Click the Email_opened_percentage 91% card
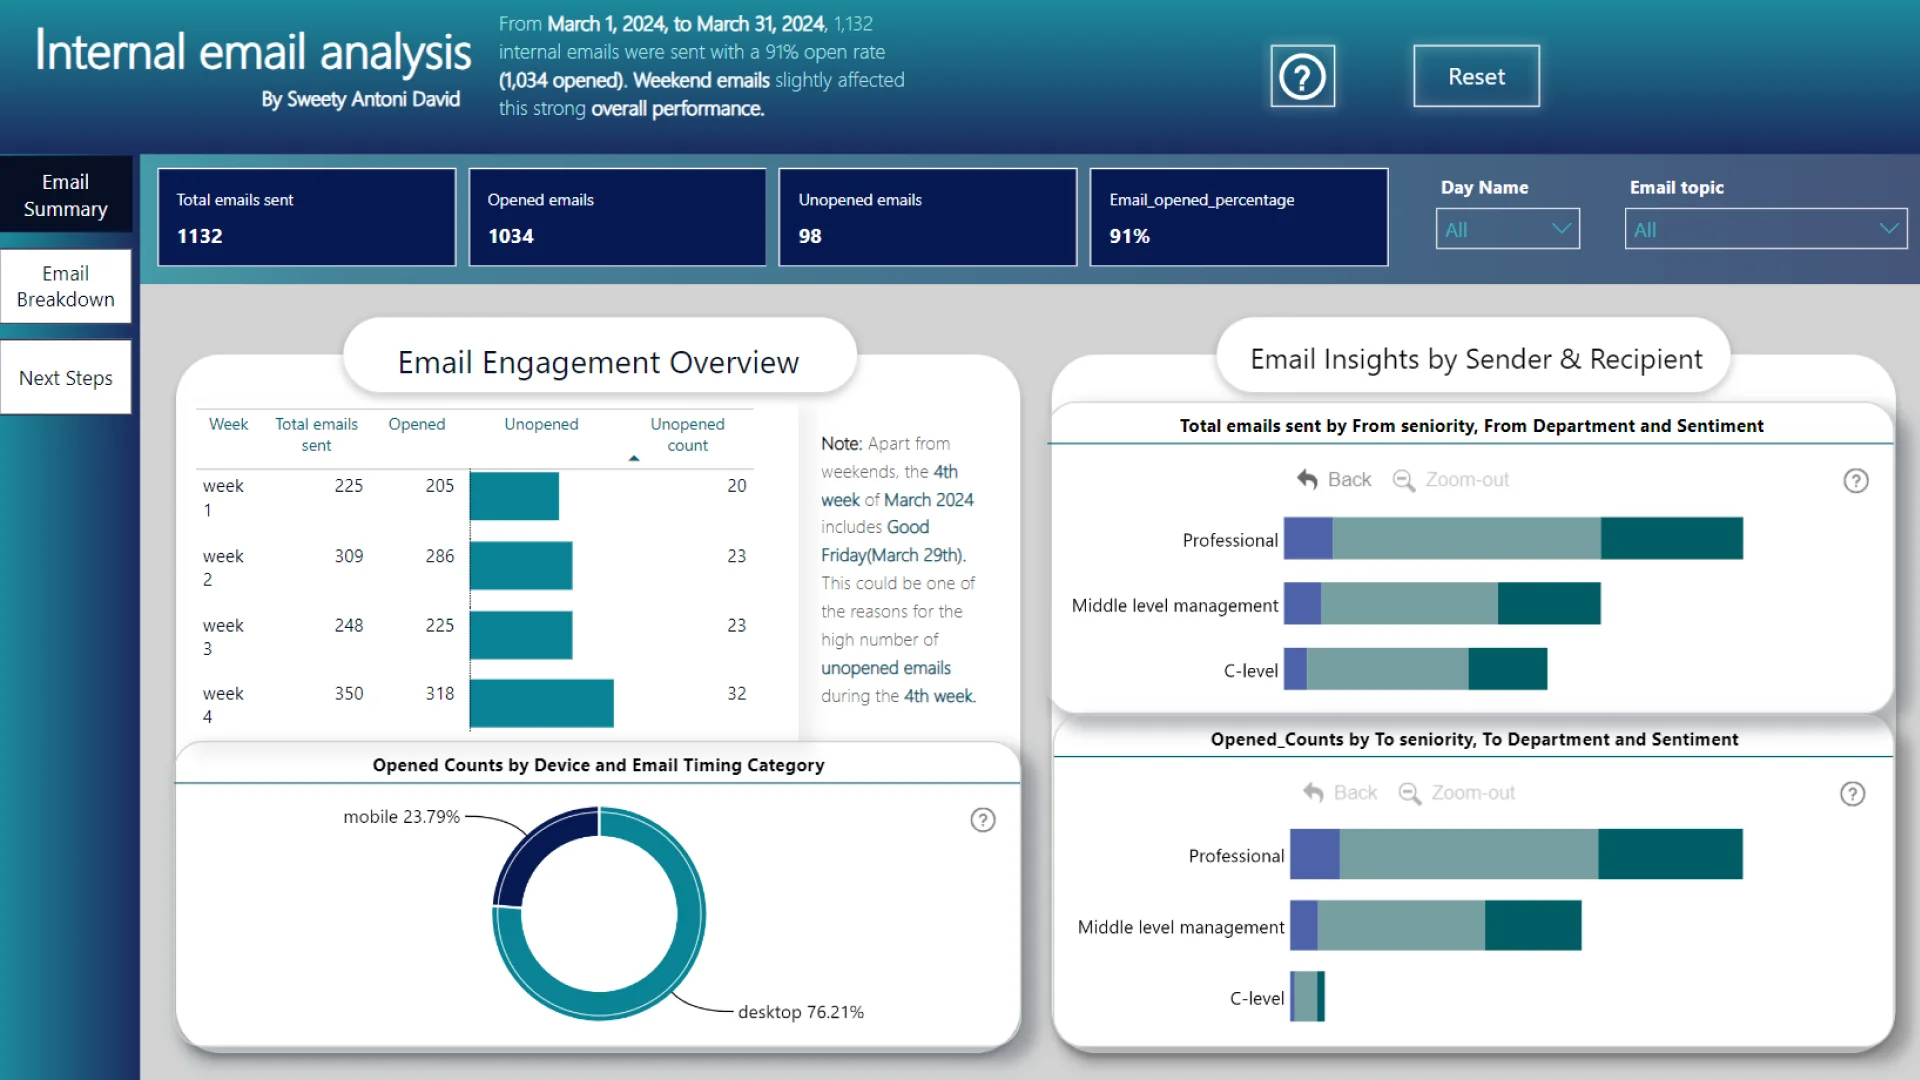Screen dimensions: 1920x1080 tap(1239, 217)
